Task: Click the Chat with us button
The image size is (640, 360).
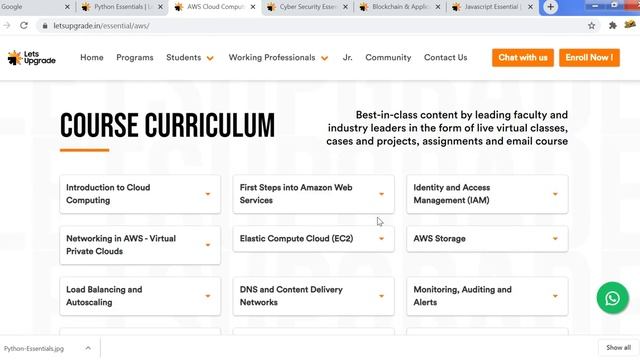Action: [522, 58]
